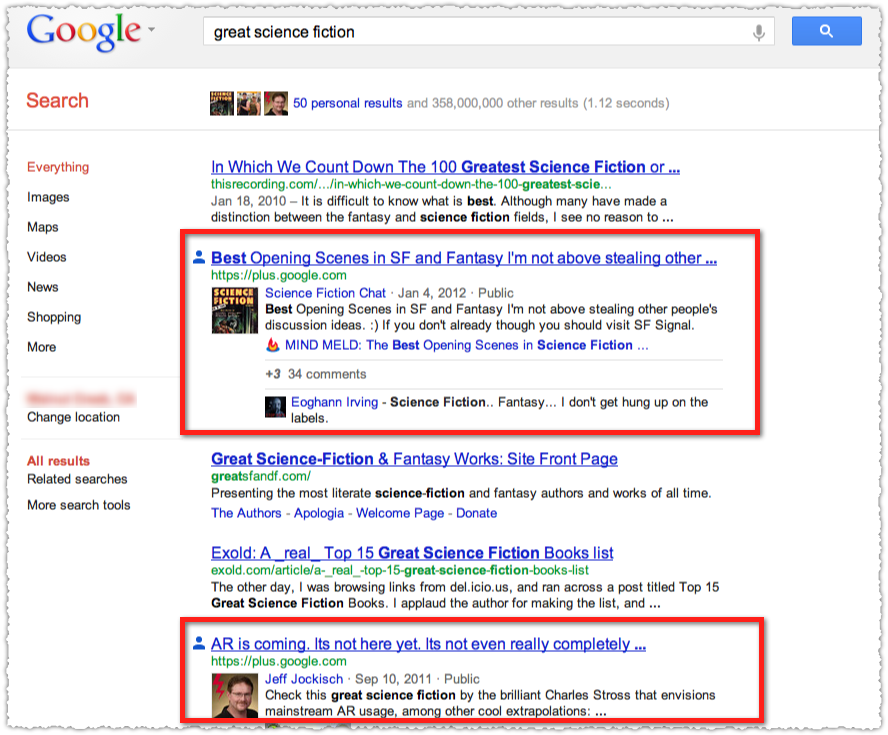
Task: Switch to Videos results
Action: [46, 257]
